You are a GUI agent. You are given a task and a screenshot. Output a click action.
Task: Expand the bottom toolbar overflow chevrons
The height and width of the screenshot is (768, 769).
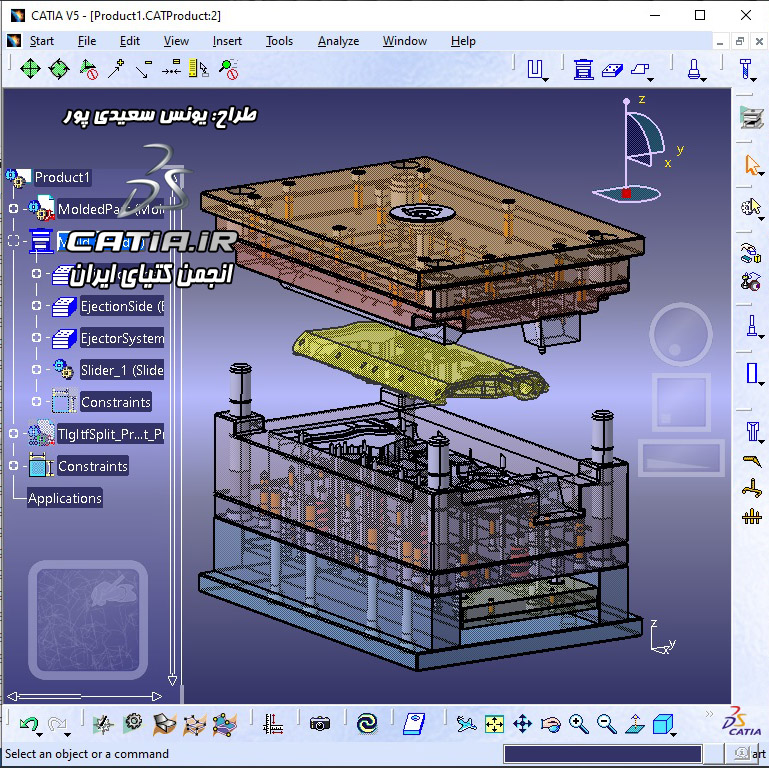click(709, 714)
